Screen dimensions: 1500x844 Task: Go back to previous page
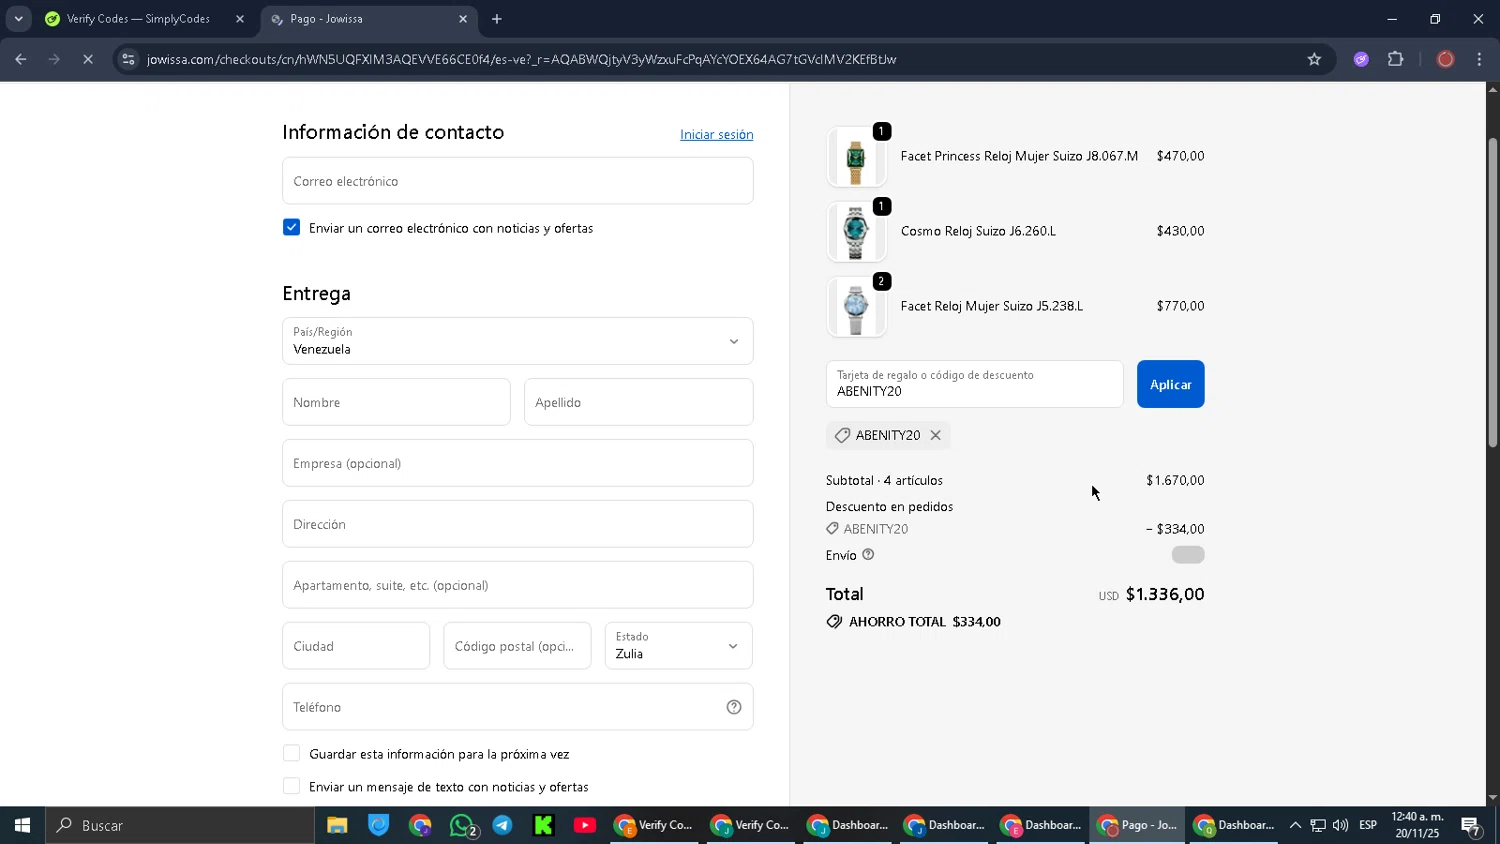21,59
